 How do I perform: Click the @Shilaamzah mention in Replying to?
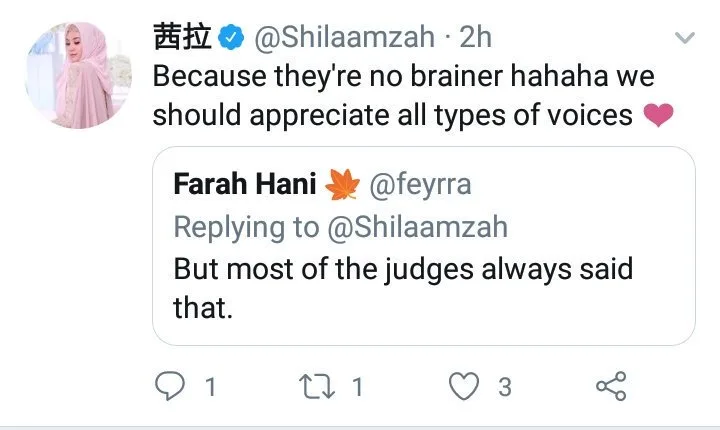point(416,227)
